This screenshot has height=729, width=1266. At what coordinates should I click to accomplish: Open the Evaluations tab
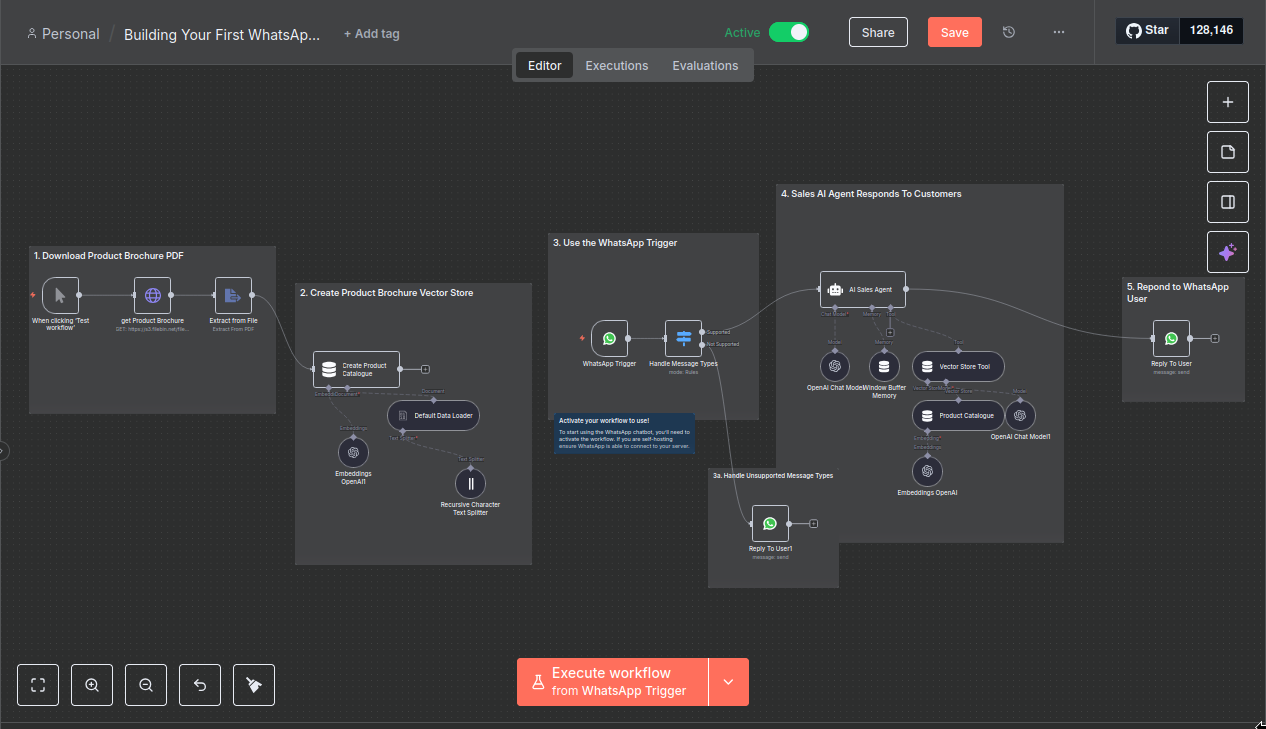tap(705, 64)
